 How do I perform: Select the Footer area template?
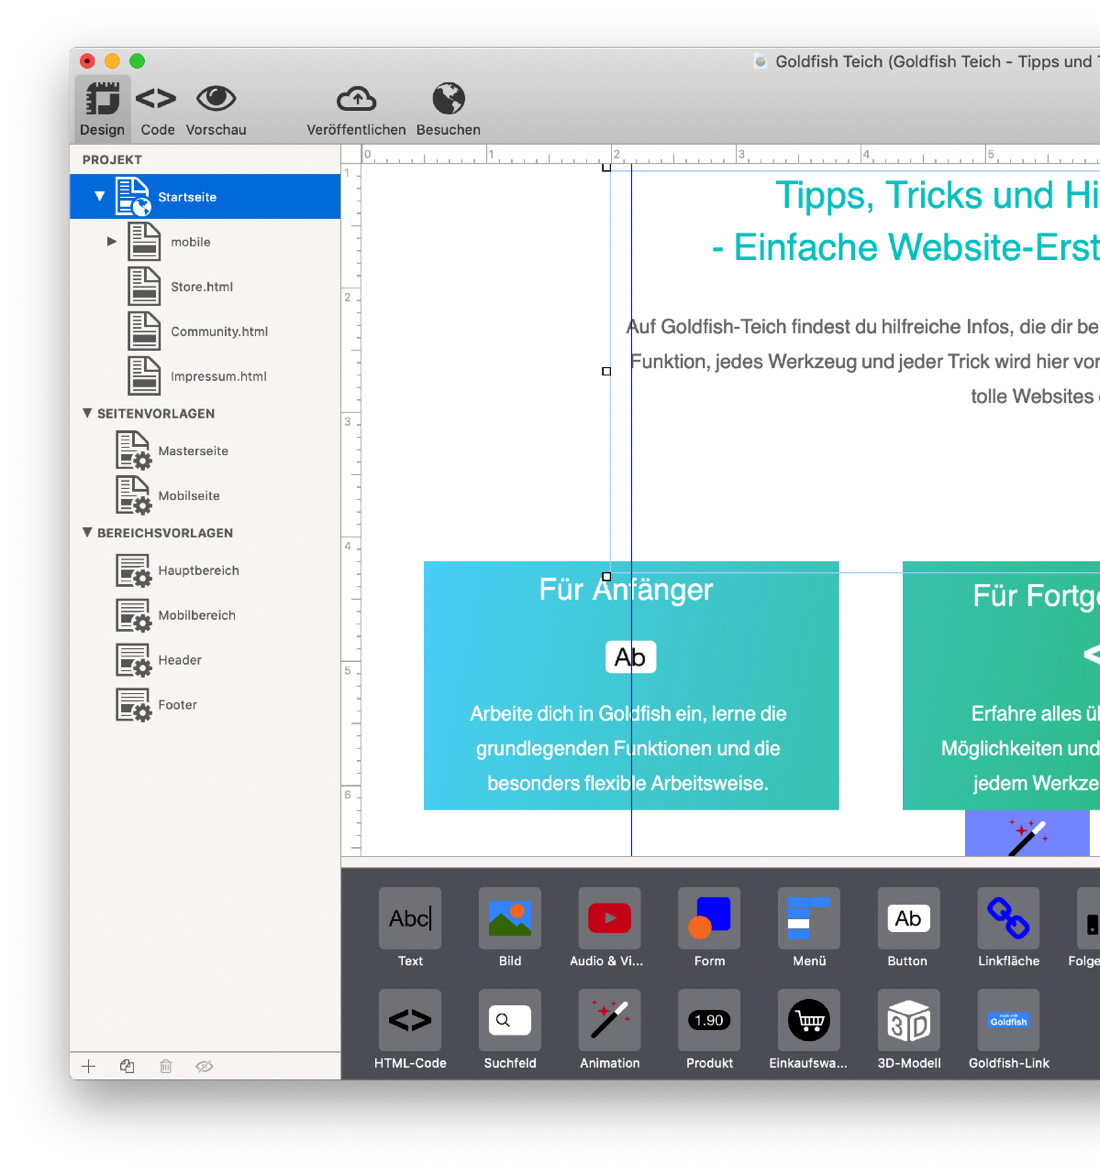pos(205,705)
